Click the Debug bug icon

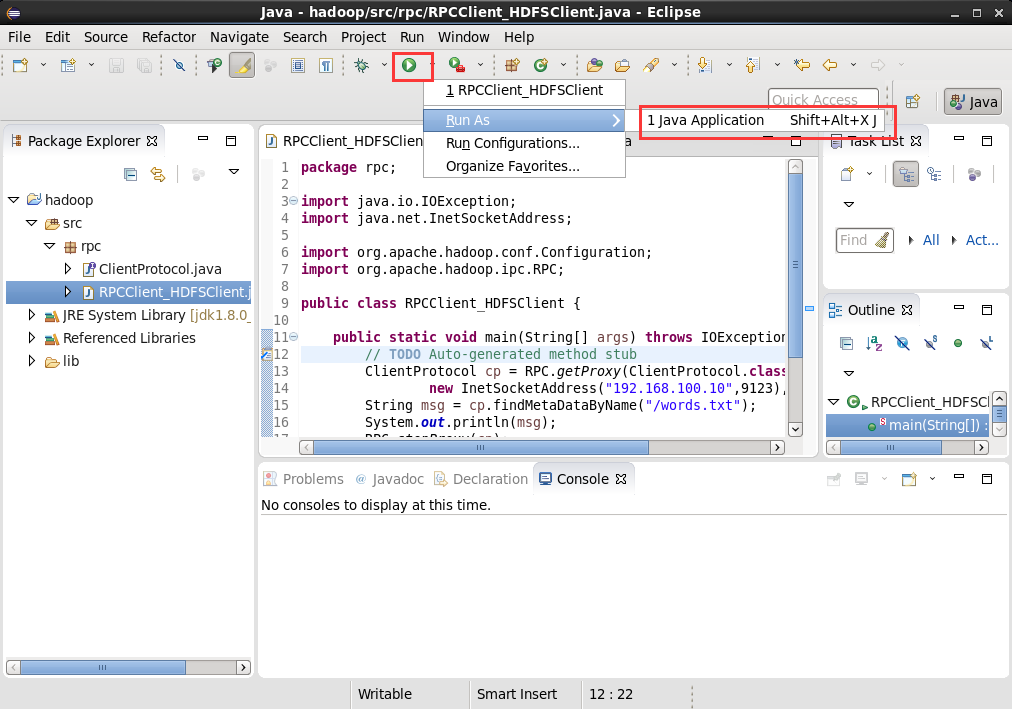pos(361,65)
